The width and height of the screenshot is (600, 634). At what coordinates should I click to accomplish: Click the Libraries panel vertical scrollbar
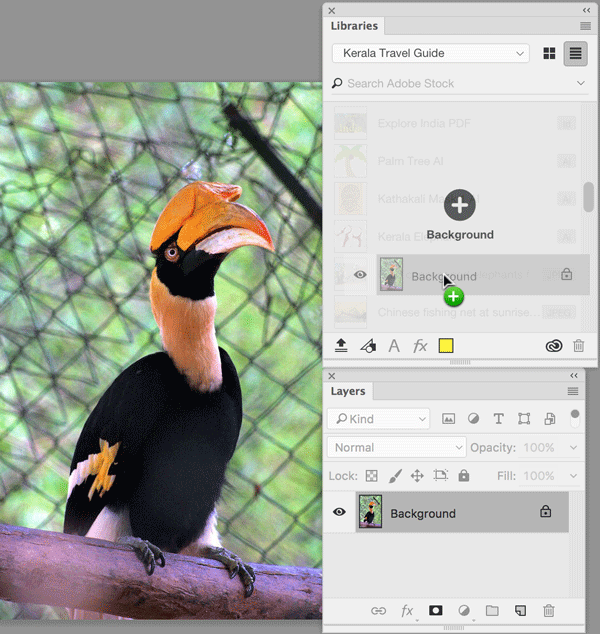588,197
